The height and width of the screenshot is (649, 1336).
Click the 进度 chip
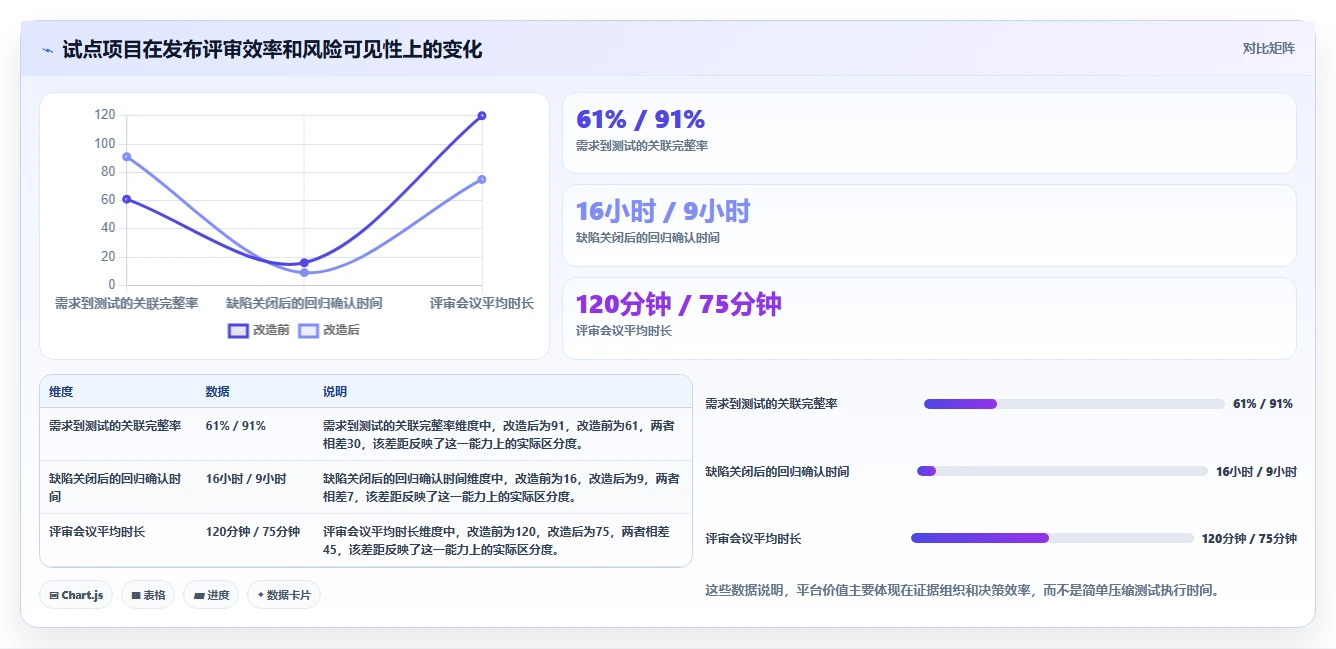[x=211, y=595]
